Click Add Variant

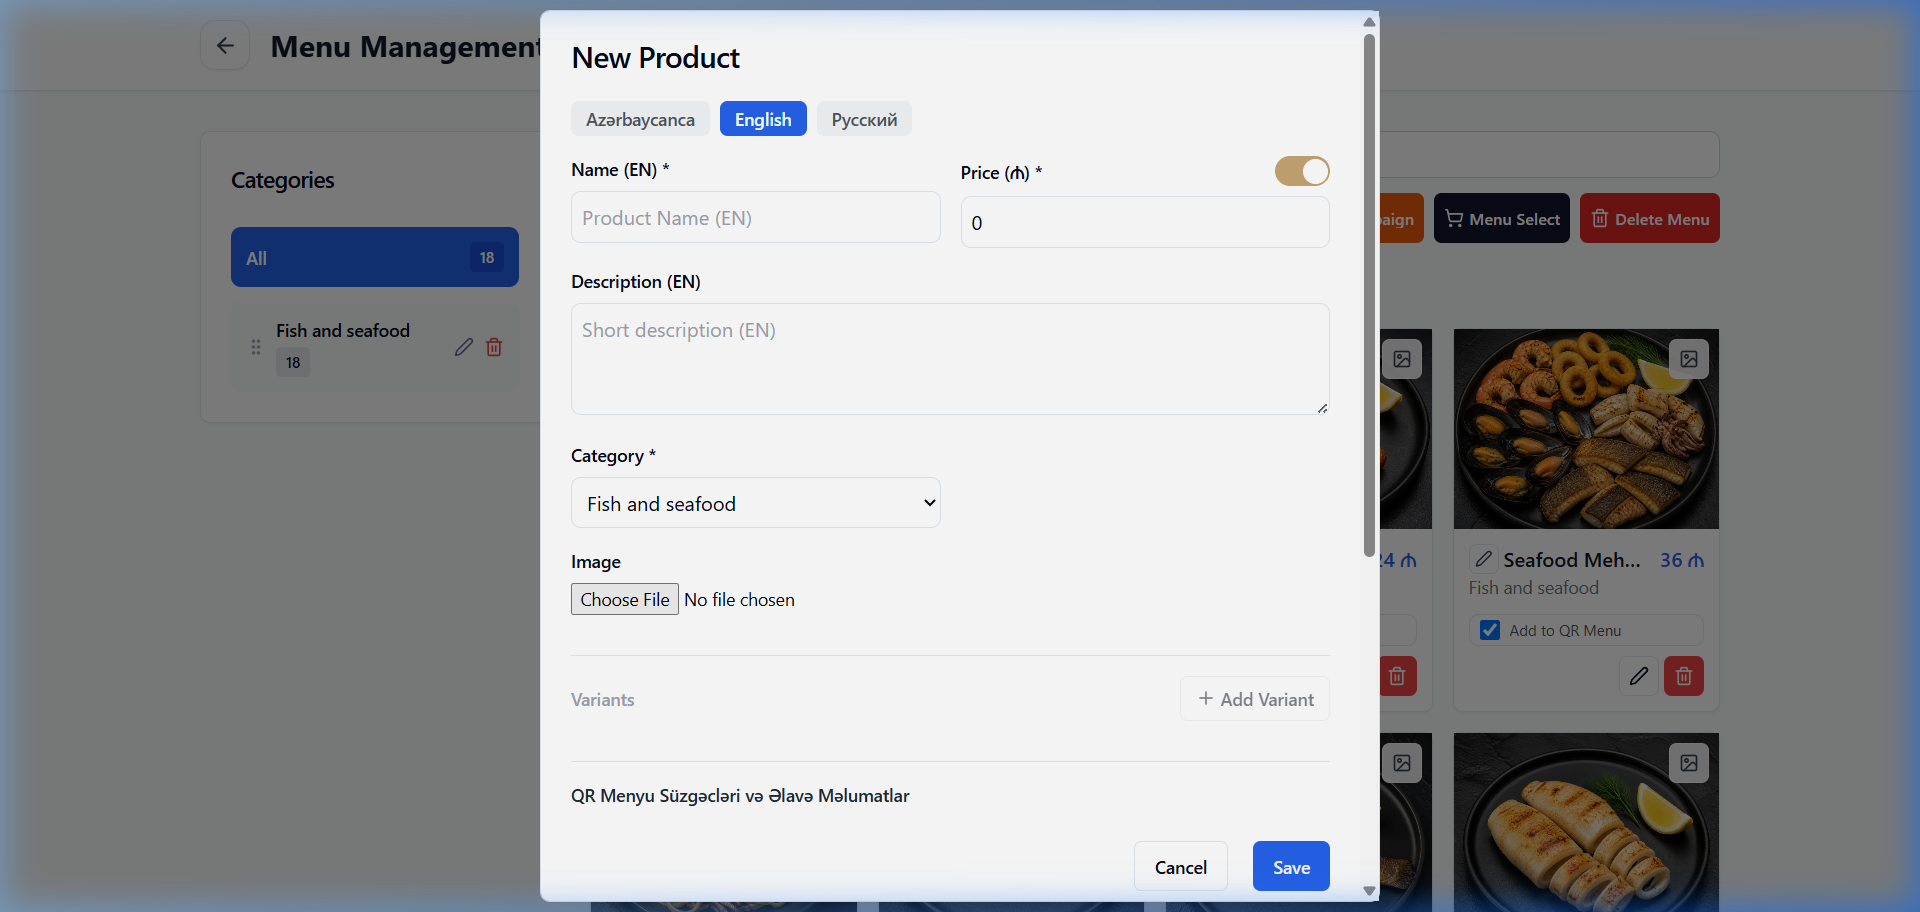pyautogui.click(x=1255, y=699)
